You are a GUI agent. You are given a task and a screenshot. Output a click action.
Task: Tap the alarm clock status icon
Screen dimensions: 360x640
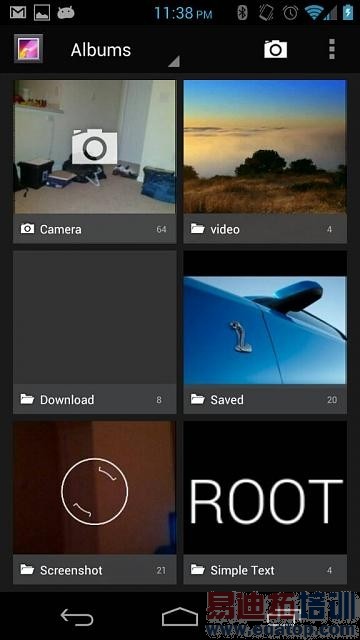pos(290,13)
